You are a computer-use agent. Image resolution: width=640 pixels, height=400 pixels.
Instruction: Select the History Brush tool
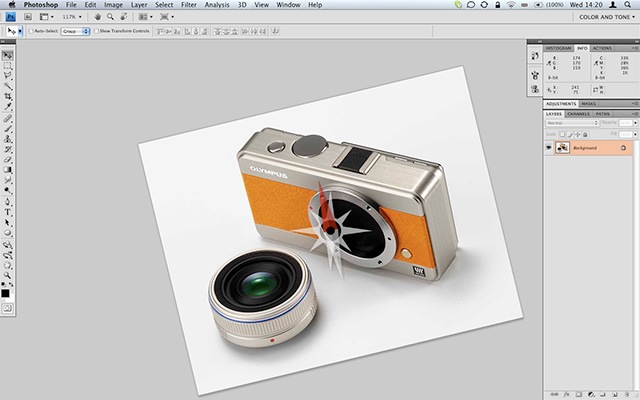pos(8,149)
